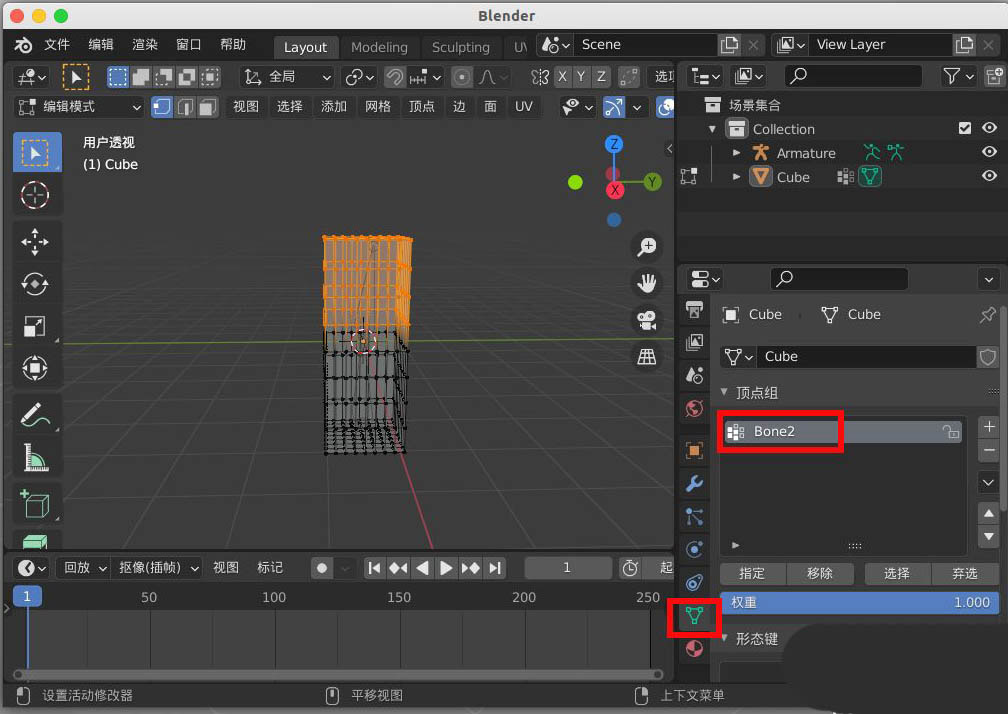Viewport: 1008px width, 714px height.
Task: Select the Scale tool
Action: point(35,326)
